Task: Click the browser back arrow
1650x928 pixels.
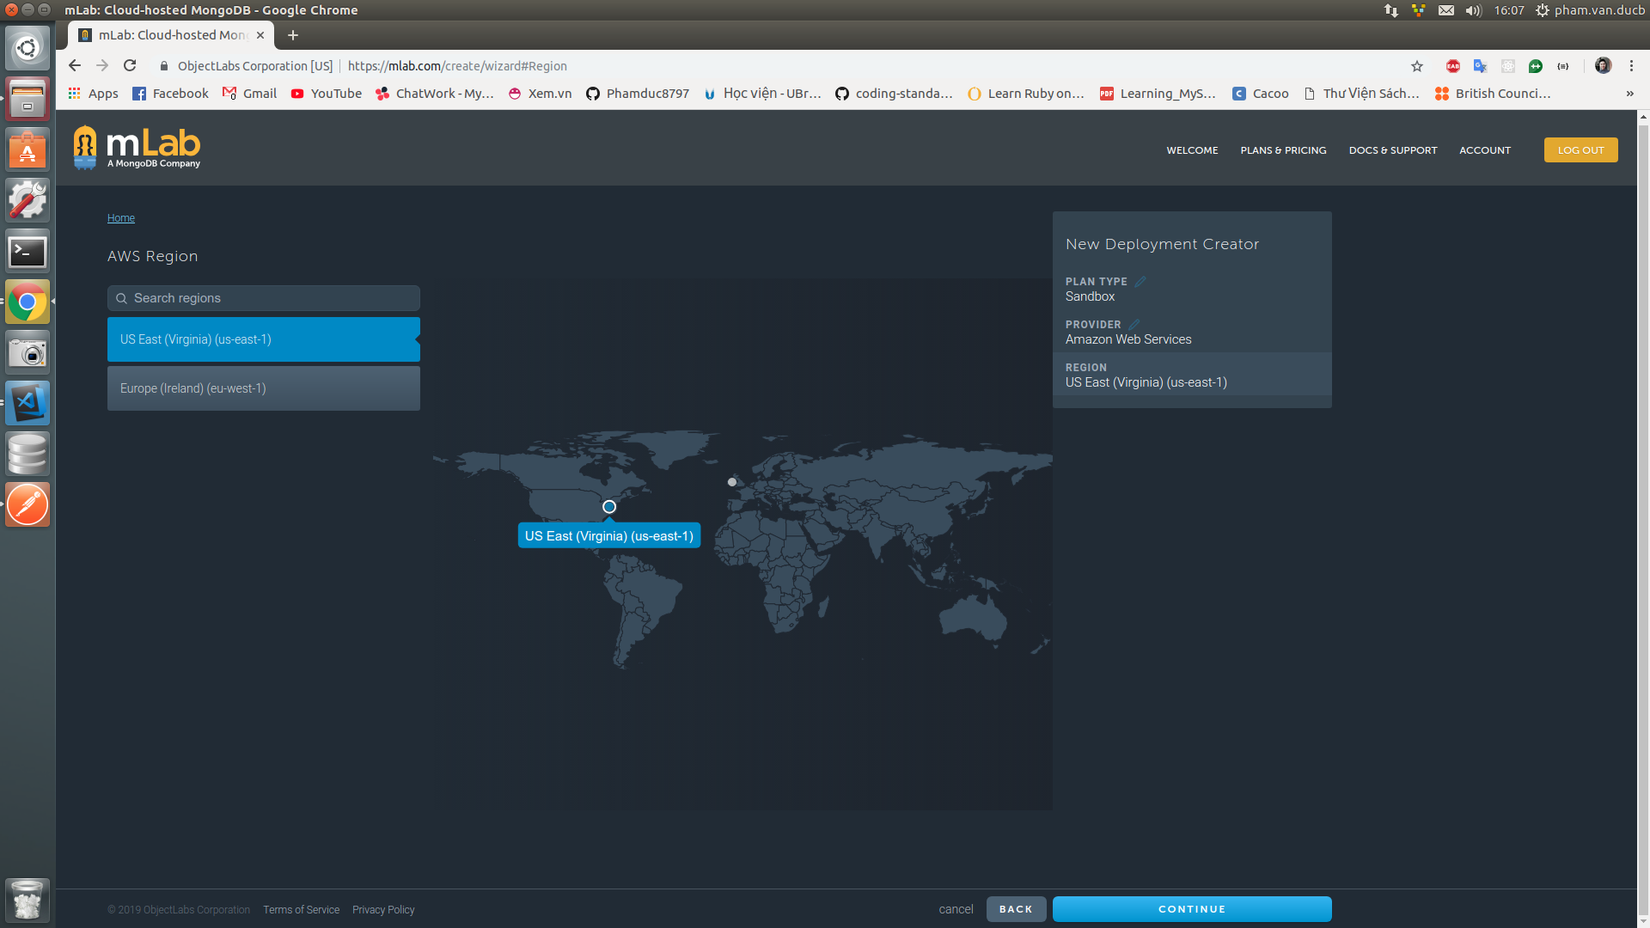Action: pyautogui.click(x=75, y=66)
